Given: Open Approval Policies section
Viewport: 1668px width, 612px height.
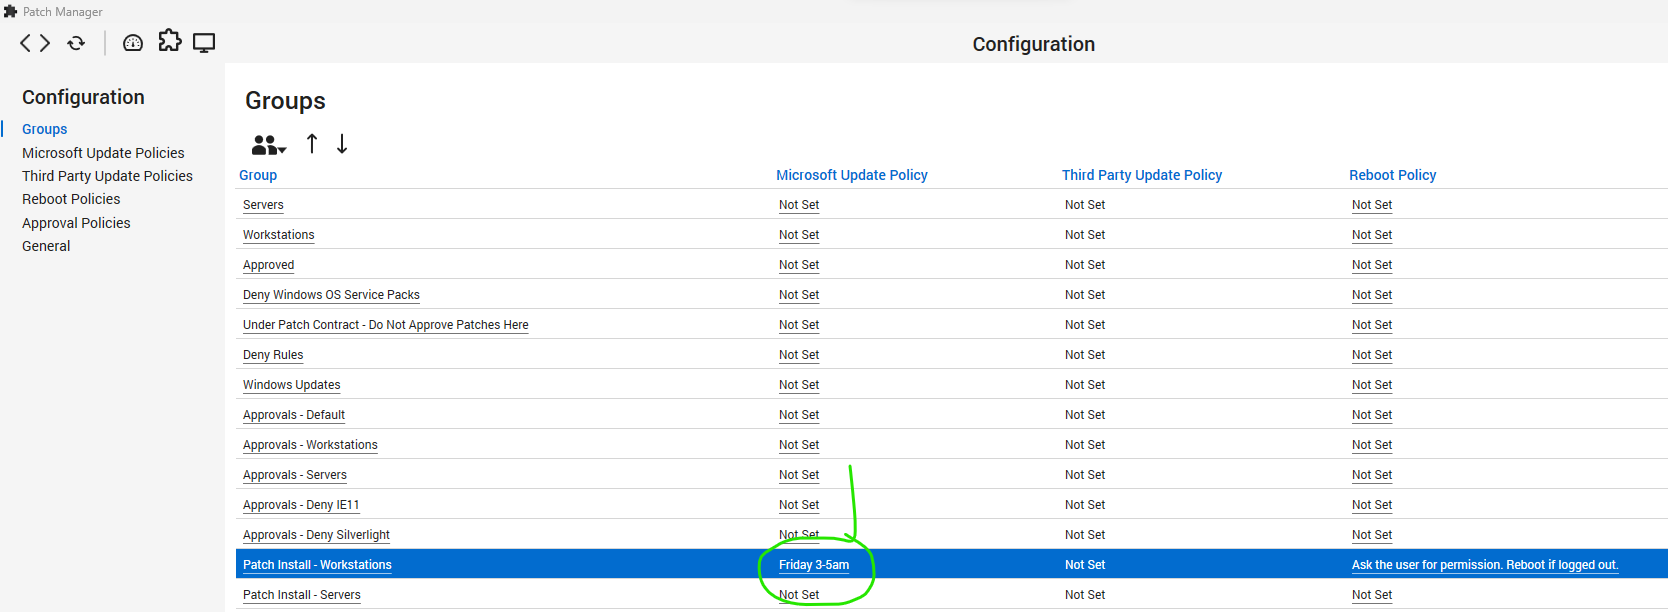Looking at the screenshot, I should coord(76,223).
